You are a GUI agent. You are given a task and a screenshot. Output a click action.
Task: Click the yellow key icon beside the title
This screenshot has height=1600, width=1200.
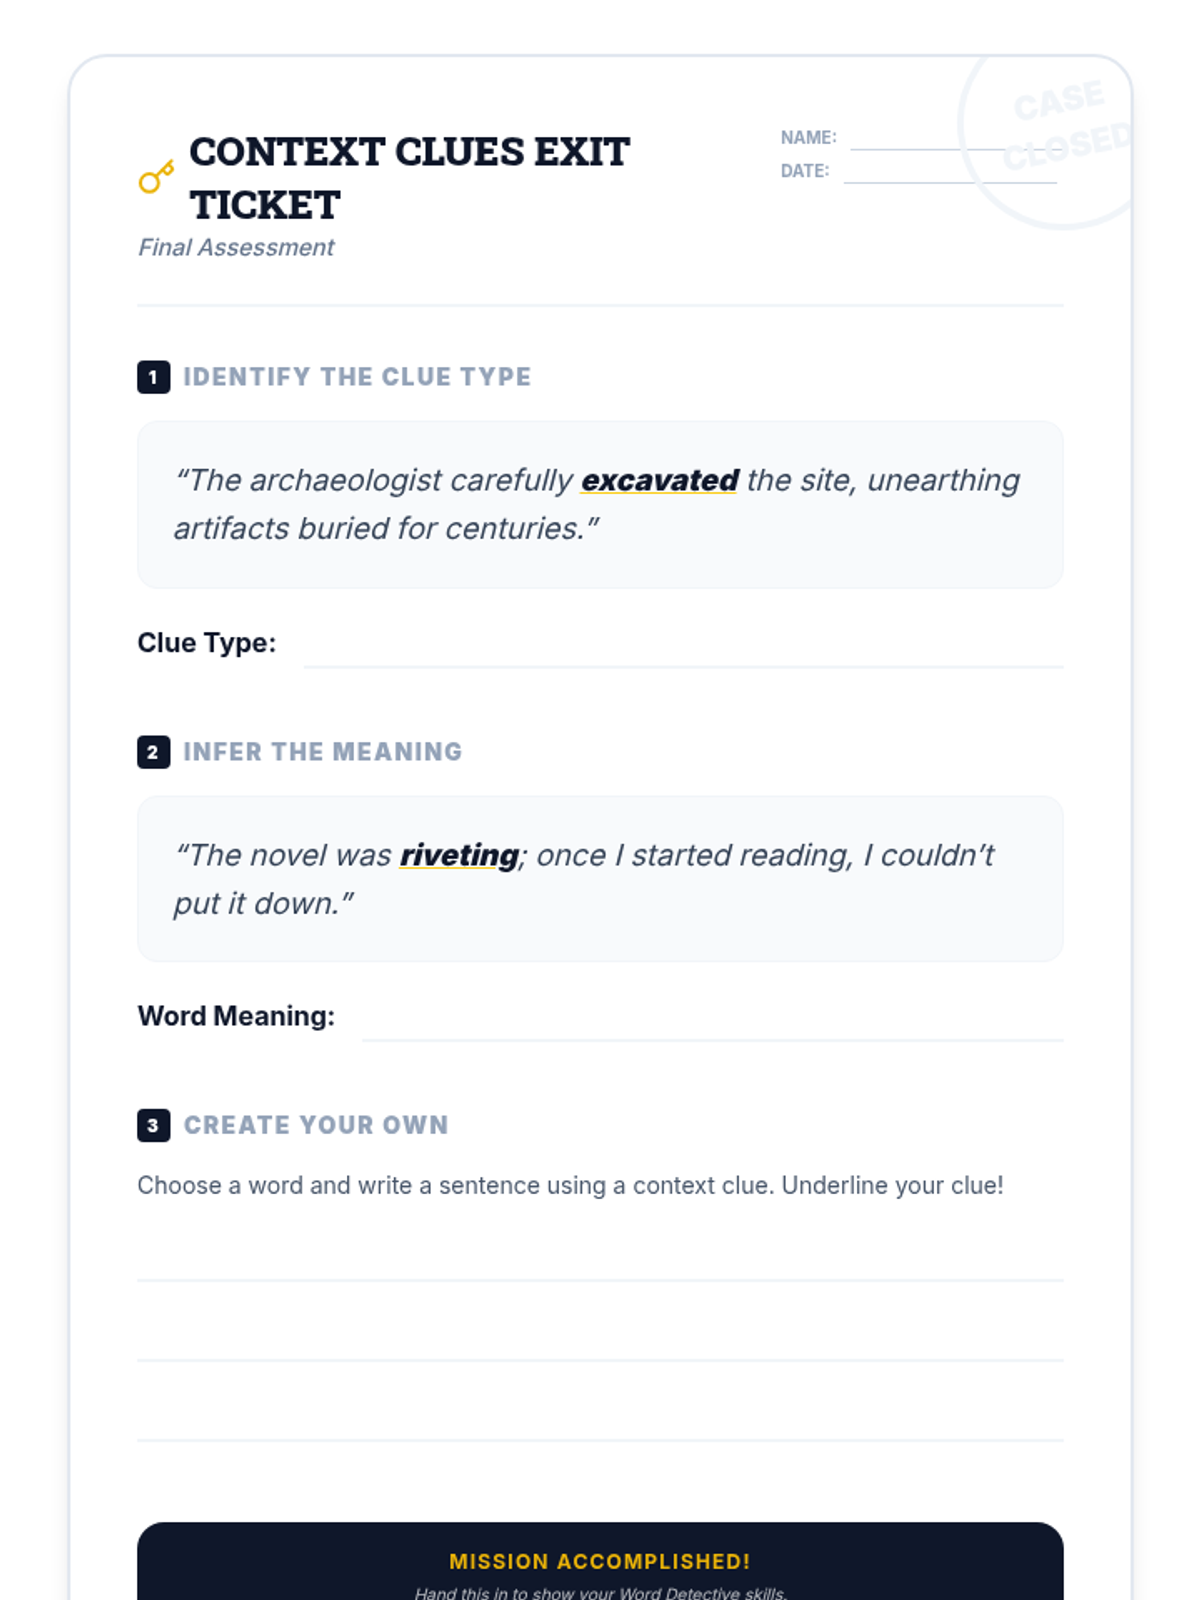point(155,178)
